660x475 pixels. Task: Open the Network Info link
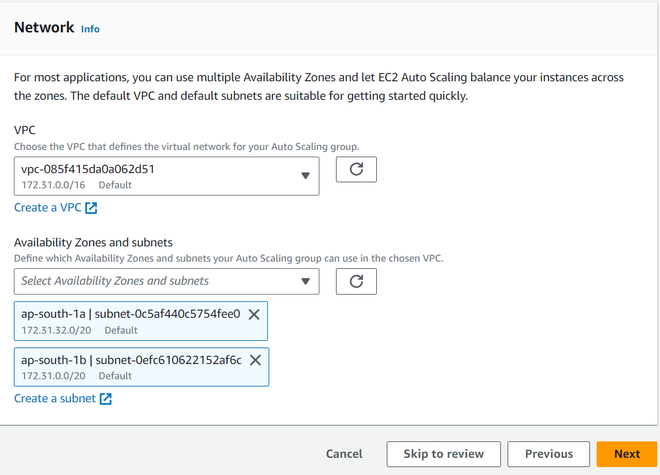[x=90, y=29]
